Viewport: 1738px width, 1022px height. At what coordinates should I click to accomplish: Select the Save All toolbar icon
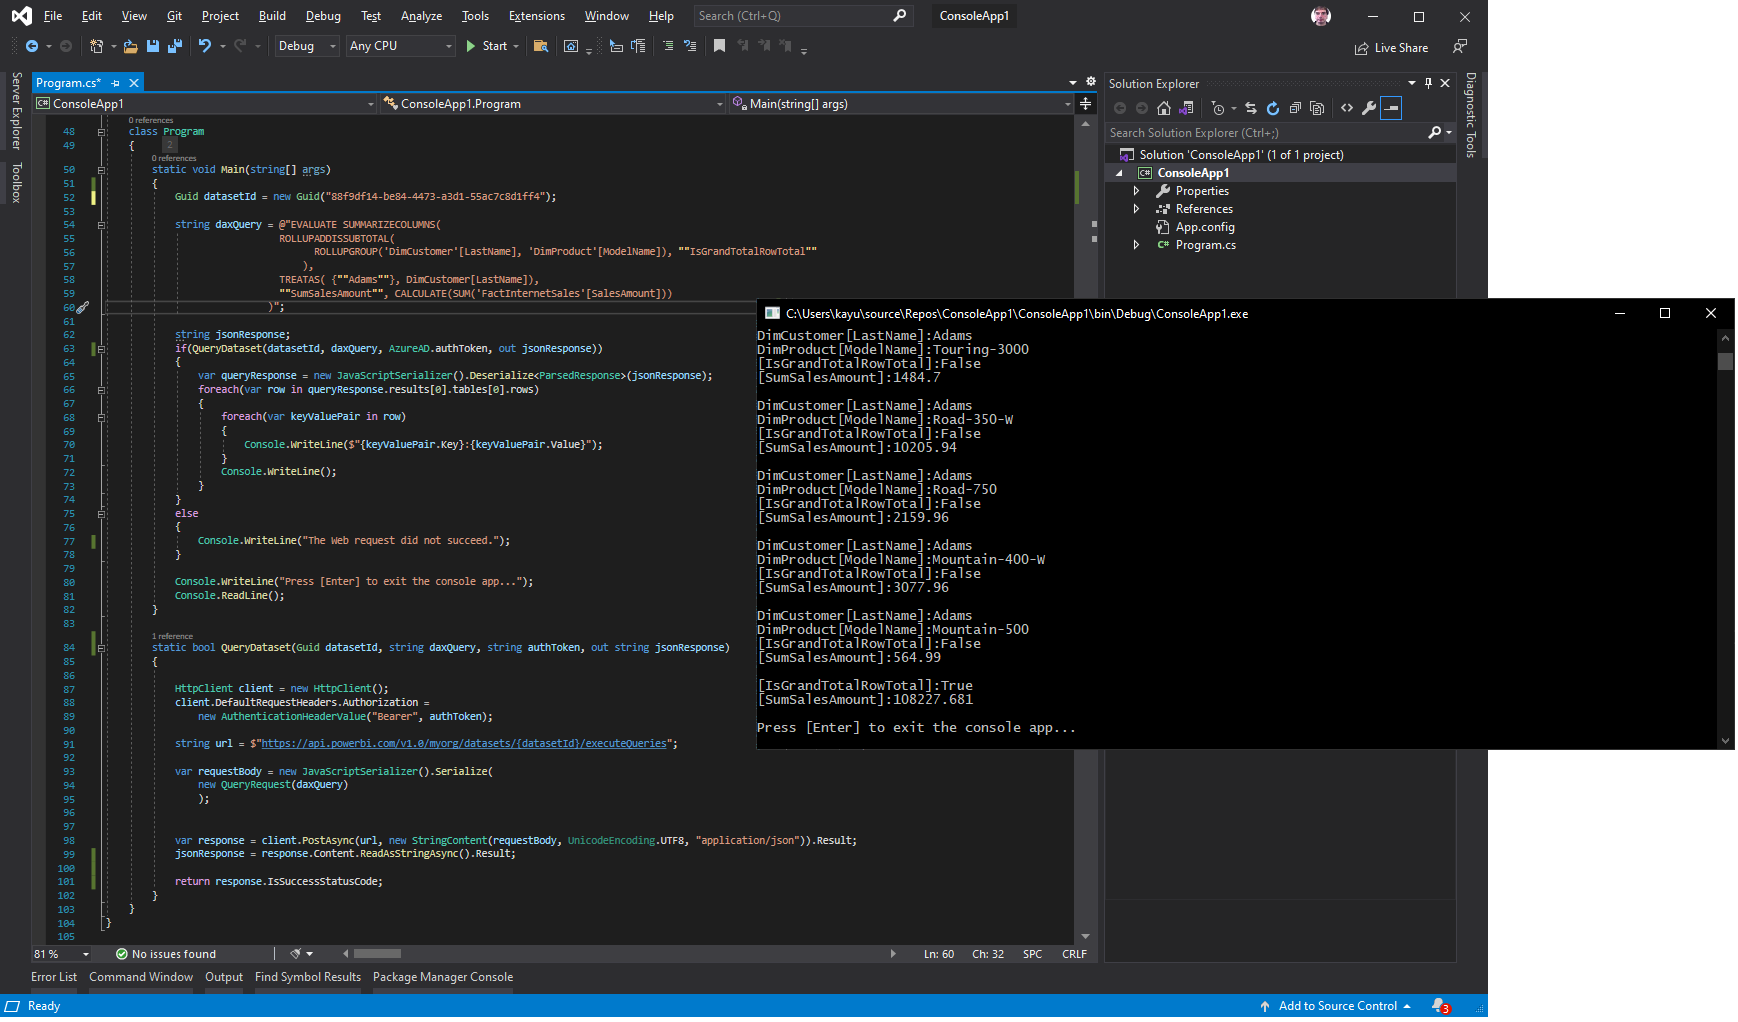(175, 46)
